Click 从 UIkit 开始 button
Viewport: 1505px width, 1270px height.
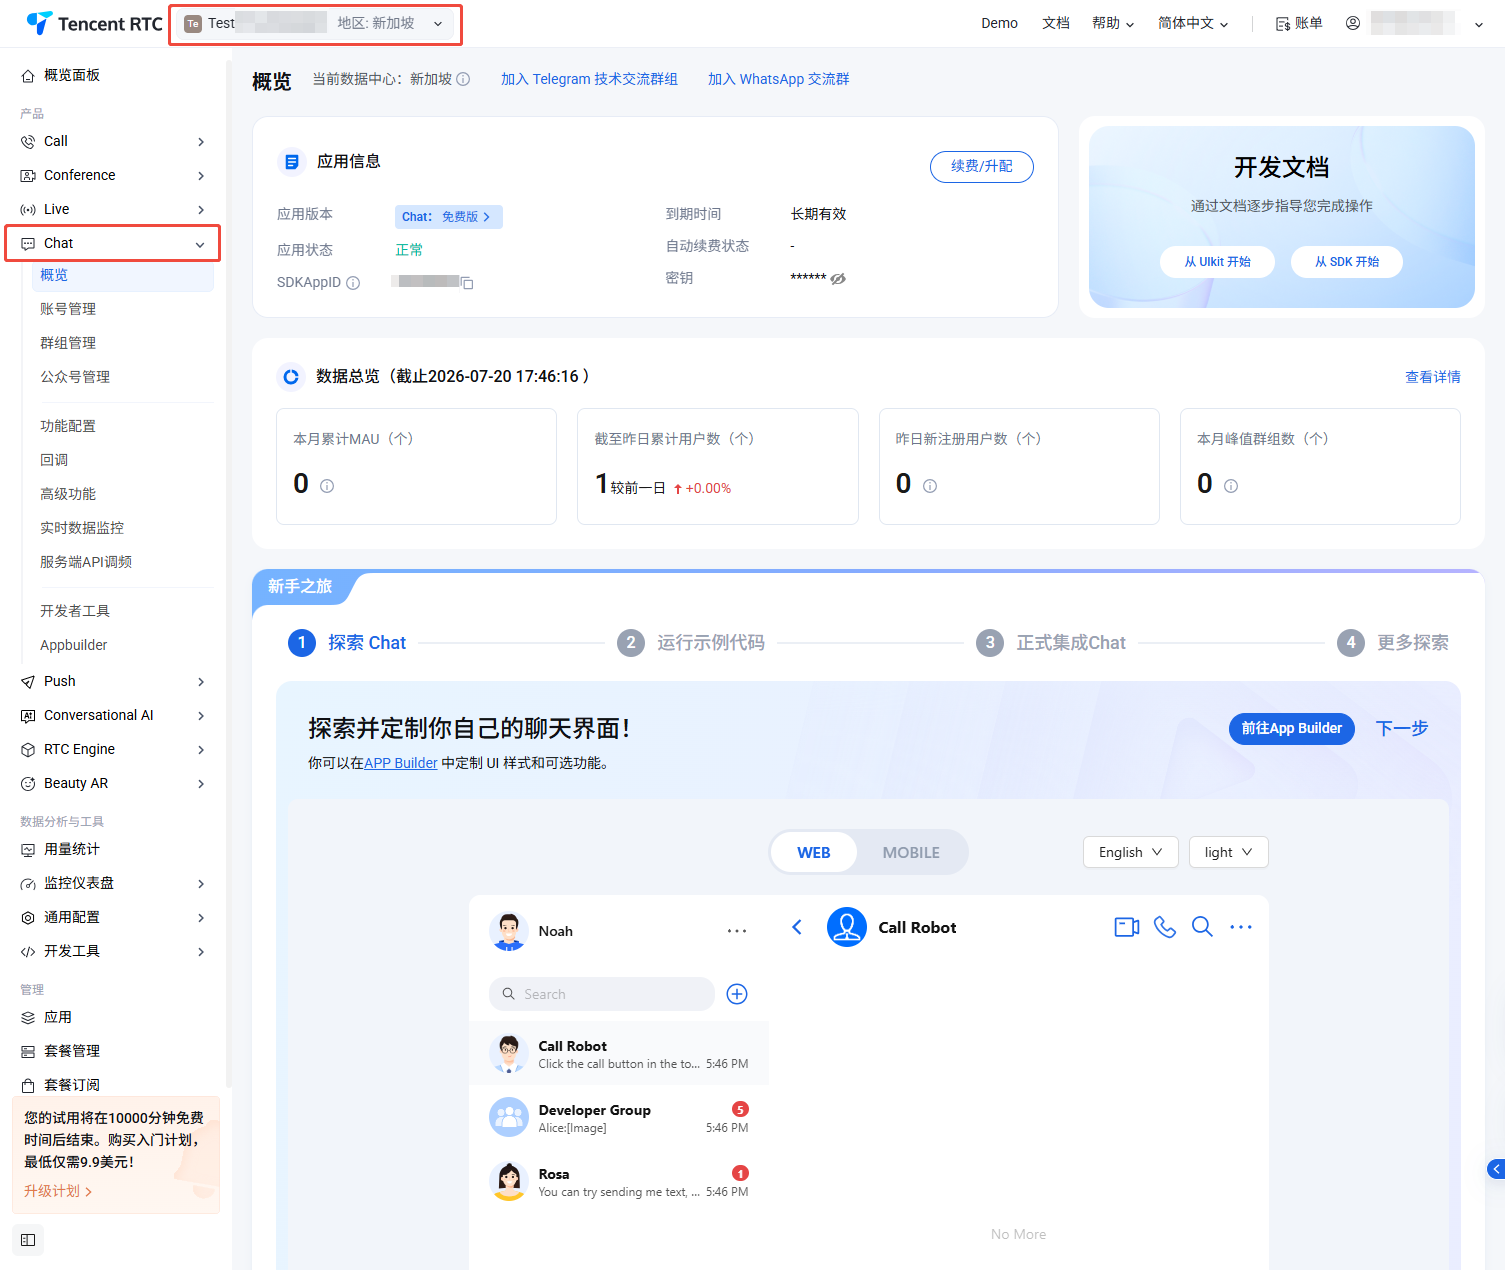pyautogui.click(x=1218, y=262)
